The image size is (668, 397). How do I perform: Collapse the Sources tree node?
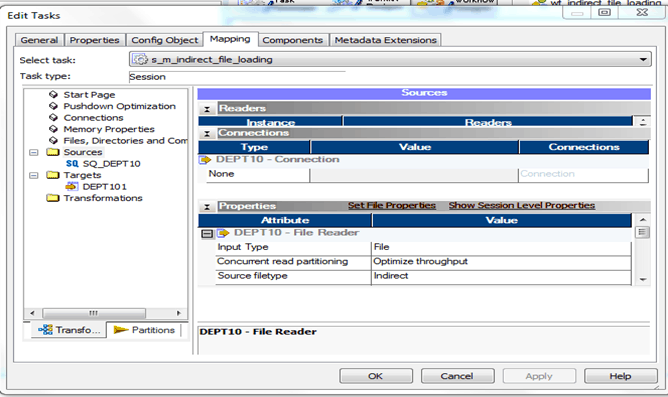pos(34,152)
